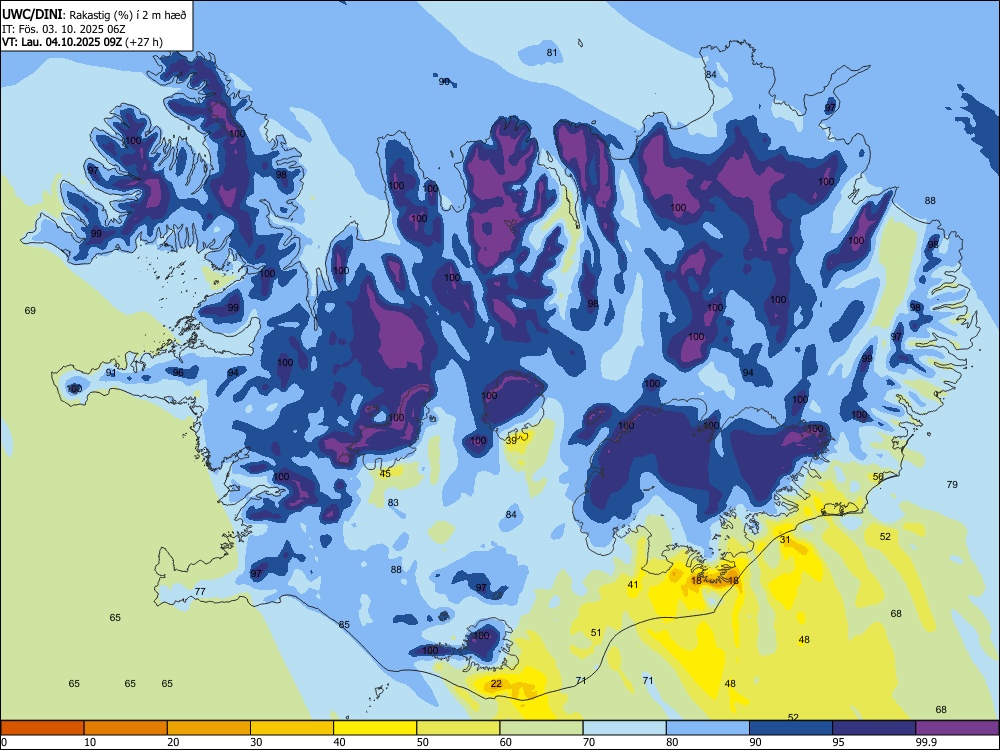
Task: Select the 95–99.9 indigo legend swatch
Action: [874, 728]
